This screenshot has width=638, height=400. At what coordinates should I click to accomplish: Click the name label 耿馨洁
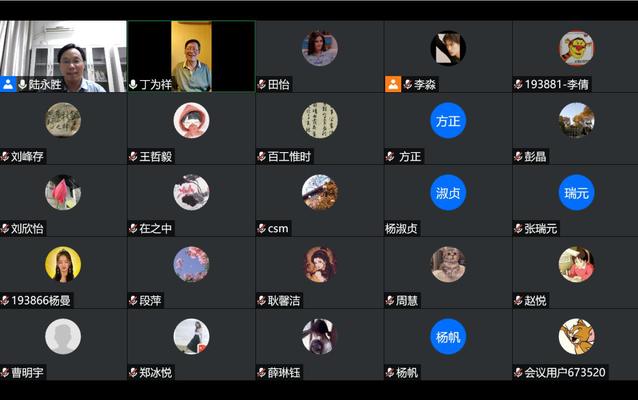point(284,301)
